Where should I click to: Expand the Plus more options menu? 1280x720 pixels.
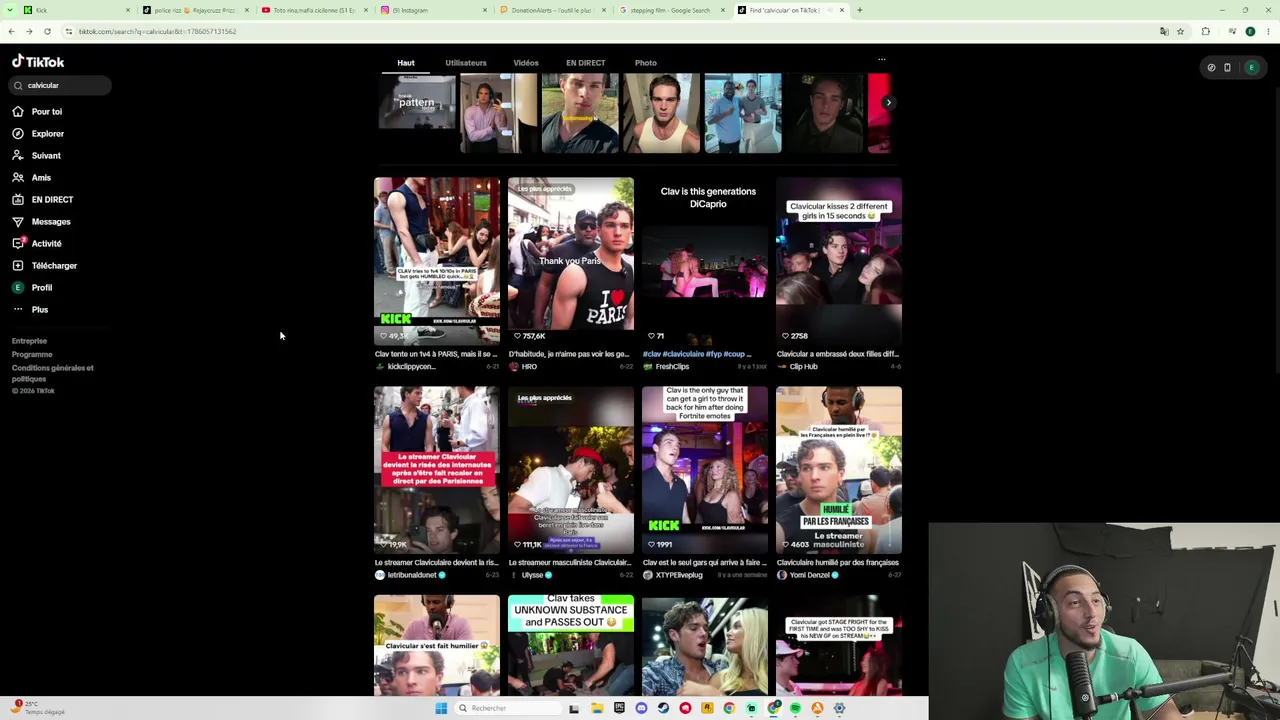tap(30, 310)
